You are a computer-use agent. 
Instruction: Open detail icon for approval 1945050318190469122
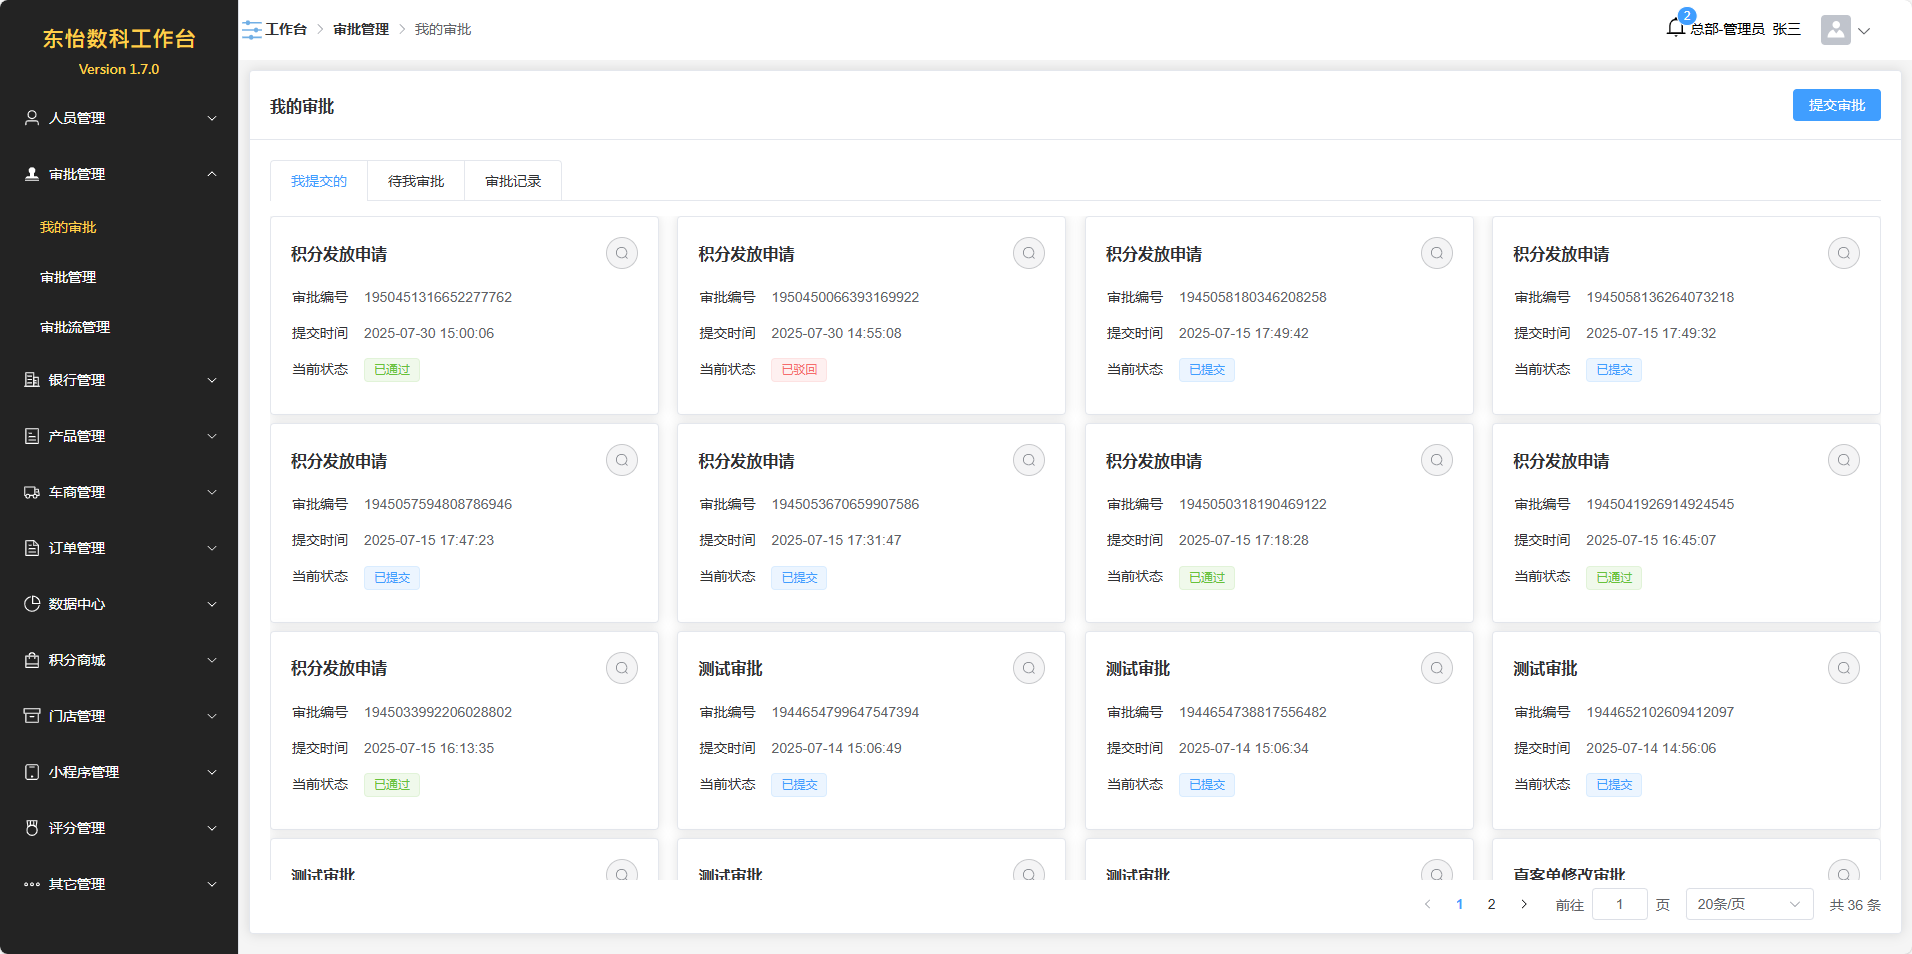point(1436,460)
